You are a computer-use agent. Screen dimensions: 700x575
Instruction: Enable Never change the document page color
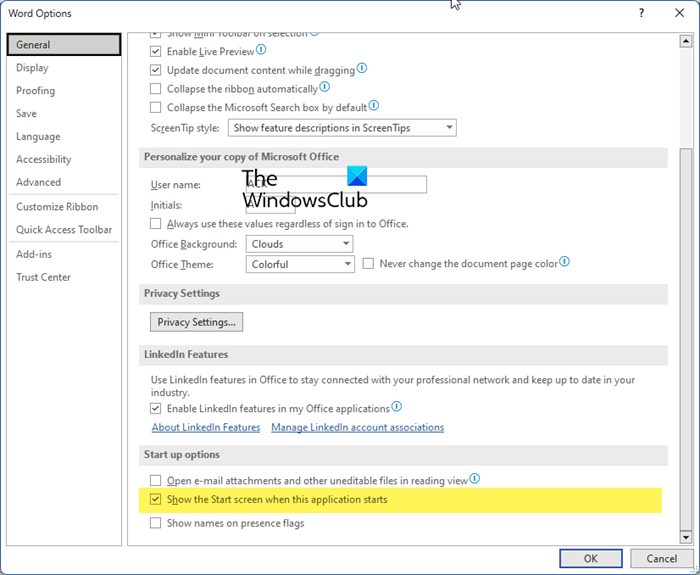368,263
